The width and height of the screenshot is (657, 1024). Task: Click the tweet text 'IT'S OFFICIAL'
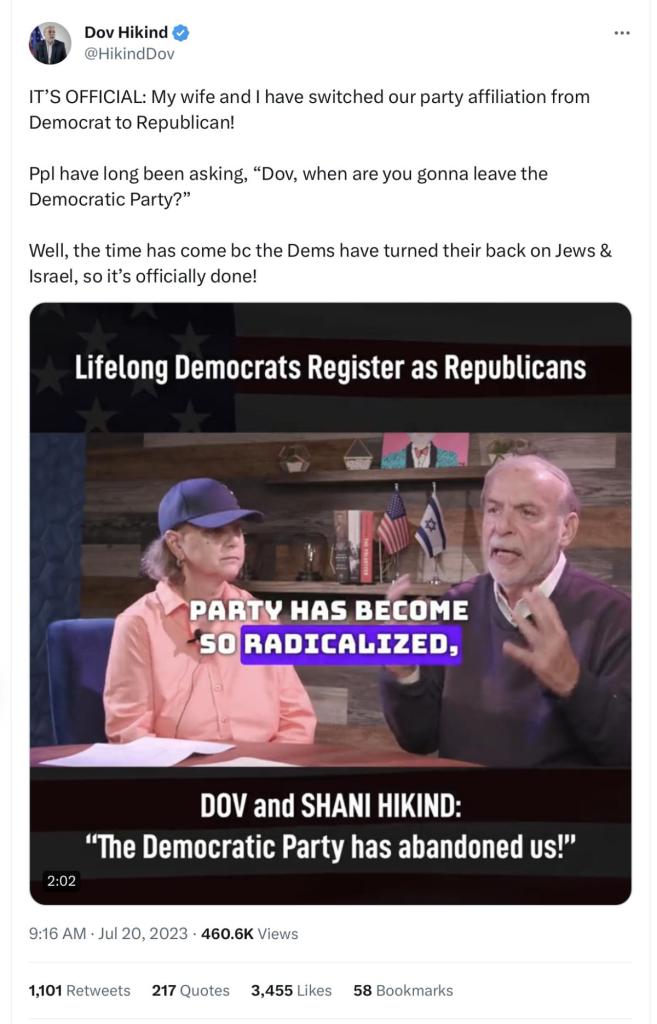(88, 97)
